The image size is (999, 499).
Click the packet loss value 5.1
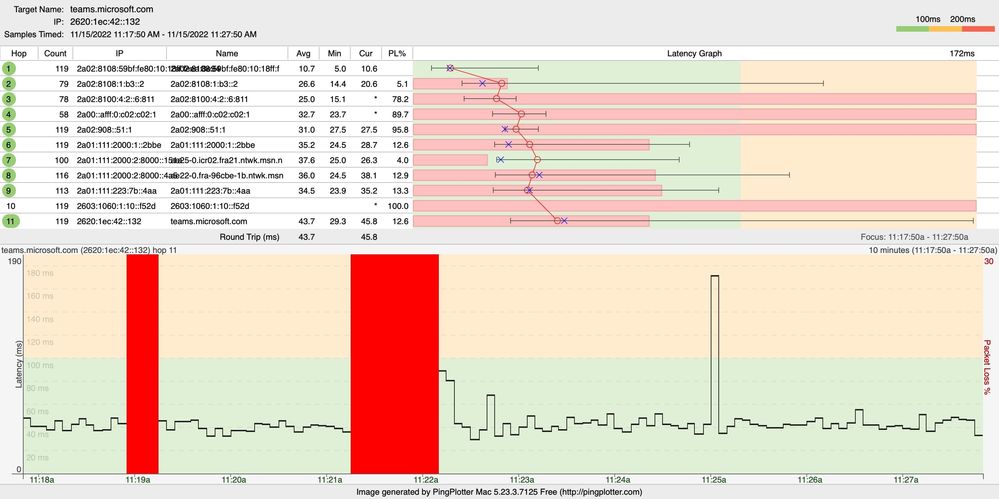[x=403, y=83]
